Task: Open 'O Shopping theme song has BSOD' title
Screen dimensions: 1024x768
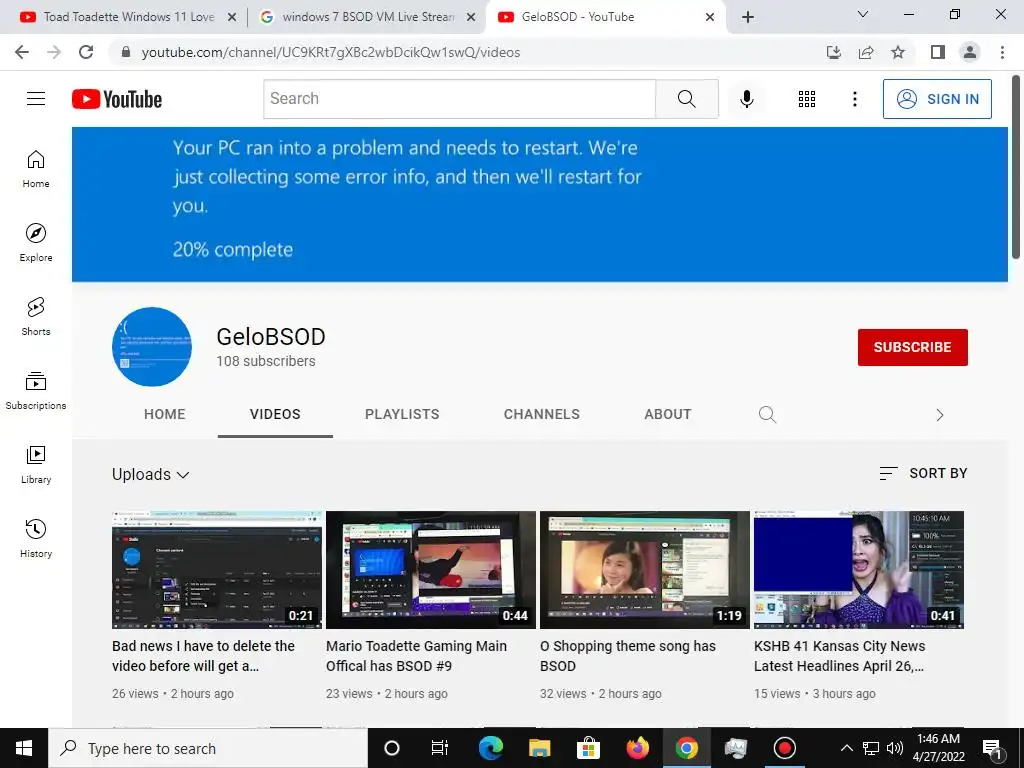Action: (628, 656)
